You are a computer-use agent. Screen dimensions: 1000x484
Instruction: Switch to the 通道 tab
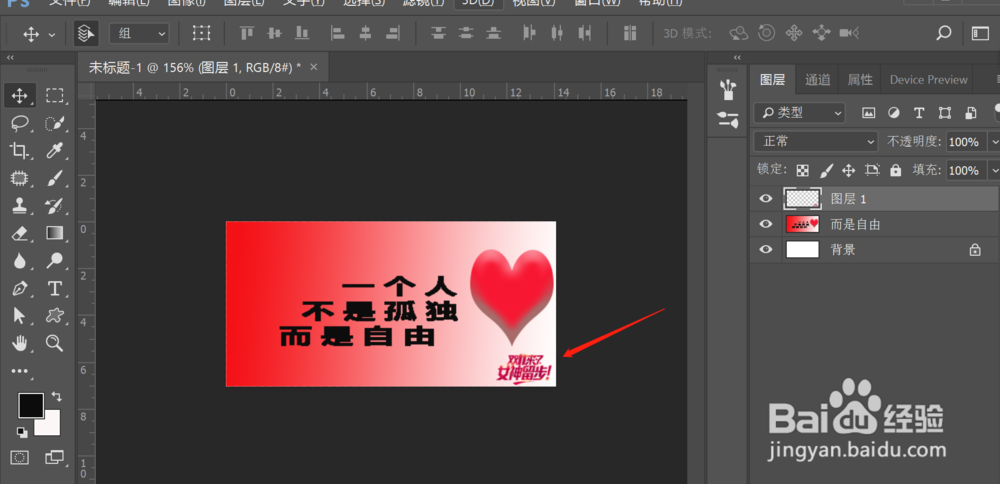coord(818,80)
